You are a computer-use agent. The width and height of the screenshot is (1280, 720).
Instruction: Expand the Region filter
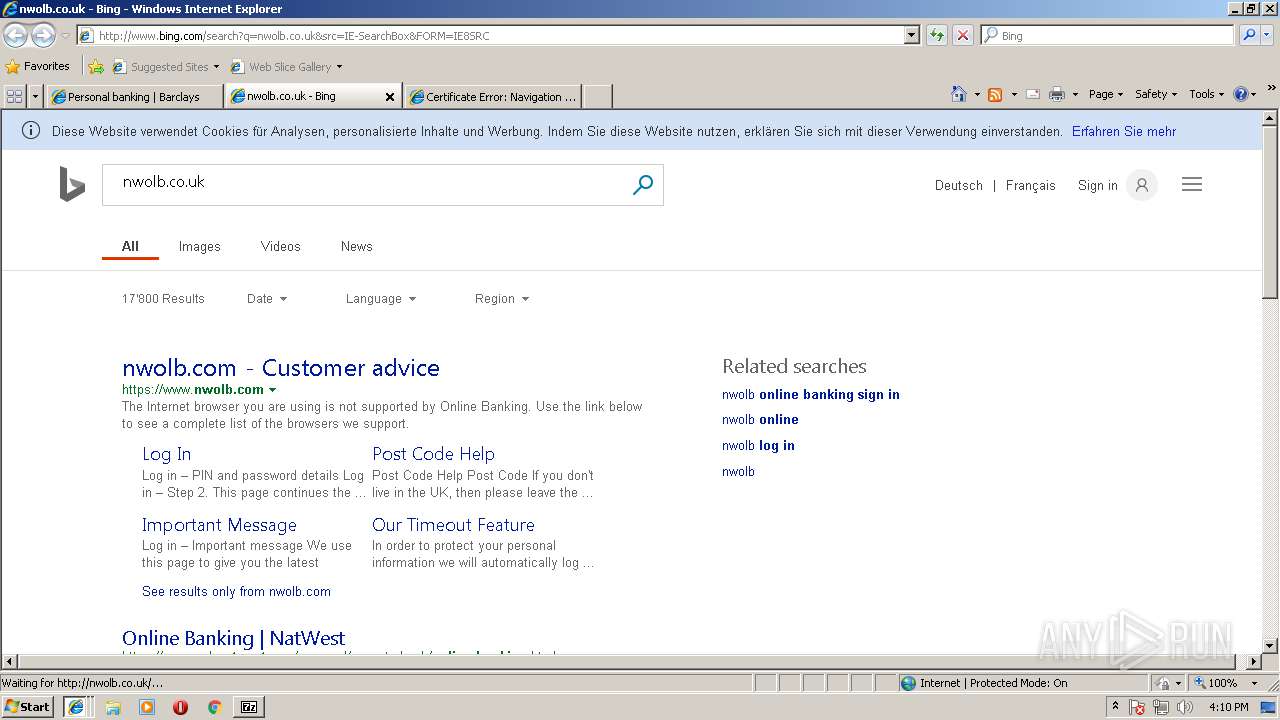[x=502, y=299]
